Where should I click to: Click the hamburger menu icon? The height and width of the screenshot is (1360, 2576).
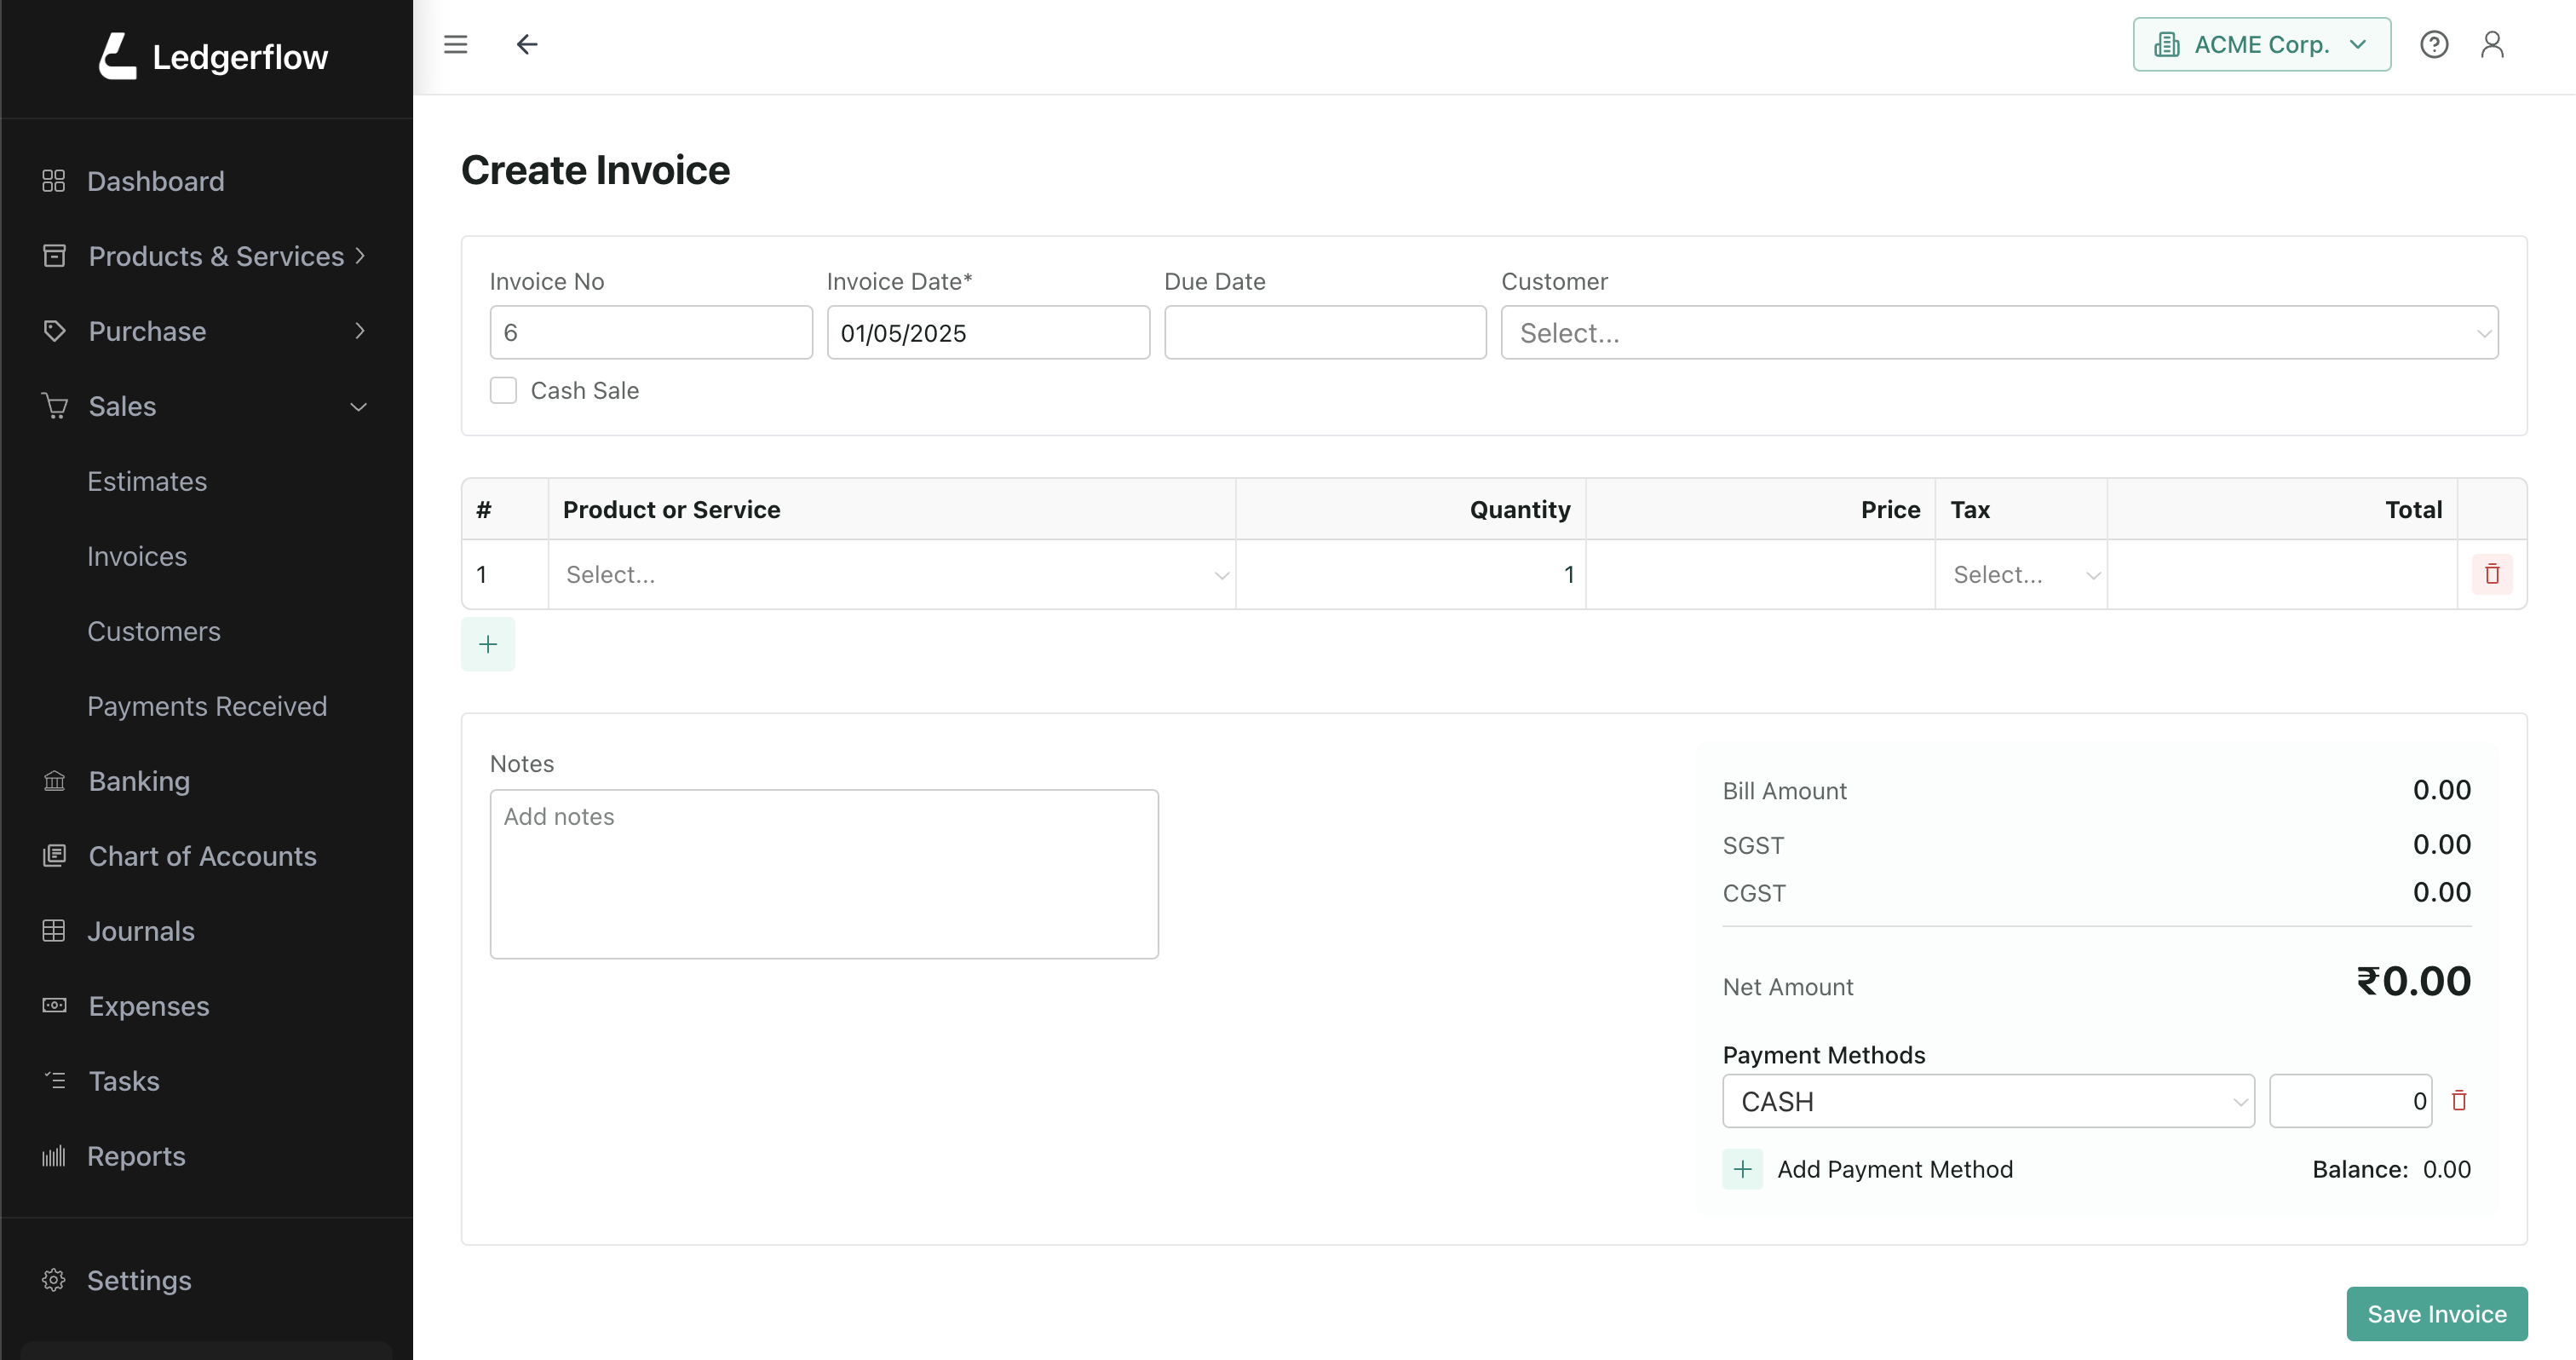(x=455, y=44)
